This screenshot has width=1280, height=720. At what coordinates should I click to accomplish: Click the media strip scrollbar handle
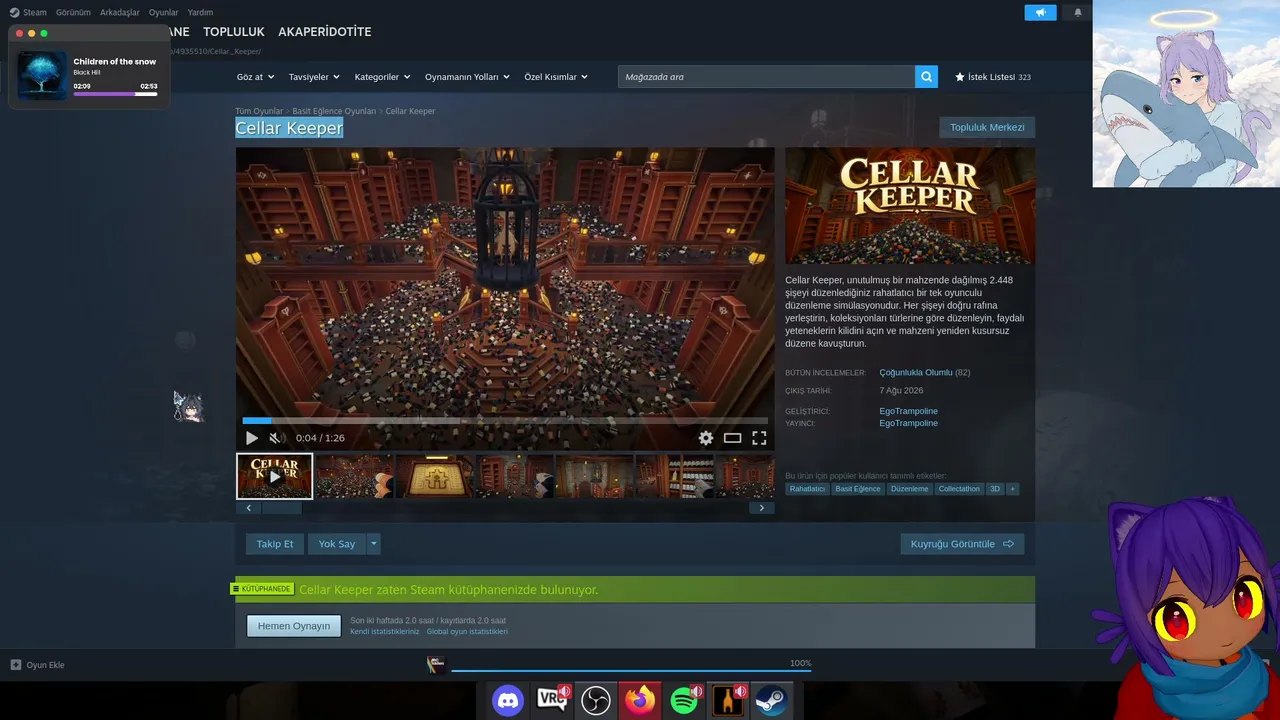281,508
